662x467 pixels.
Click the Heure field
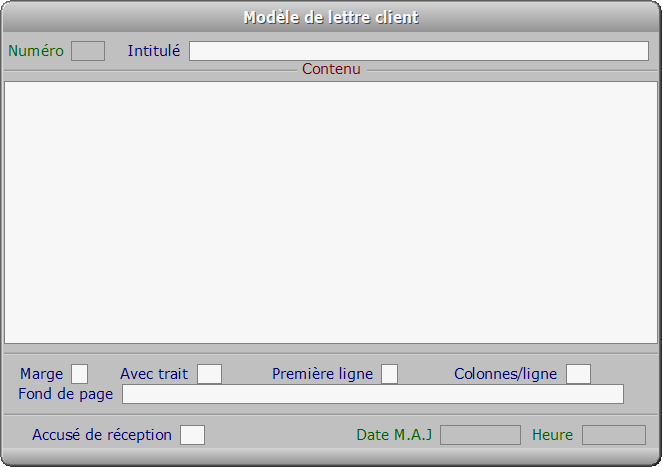[614, 435]
